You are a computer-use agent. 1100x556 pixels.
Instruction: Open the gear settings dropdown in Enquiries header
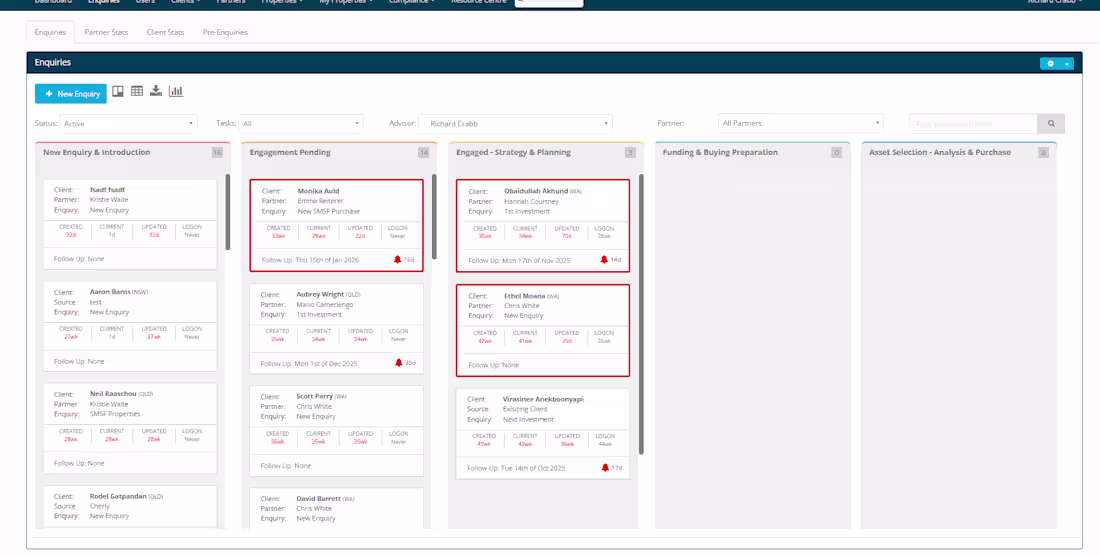click(x=1057, y=63)
